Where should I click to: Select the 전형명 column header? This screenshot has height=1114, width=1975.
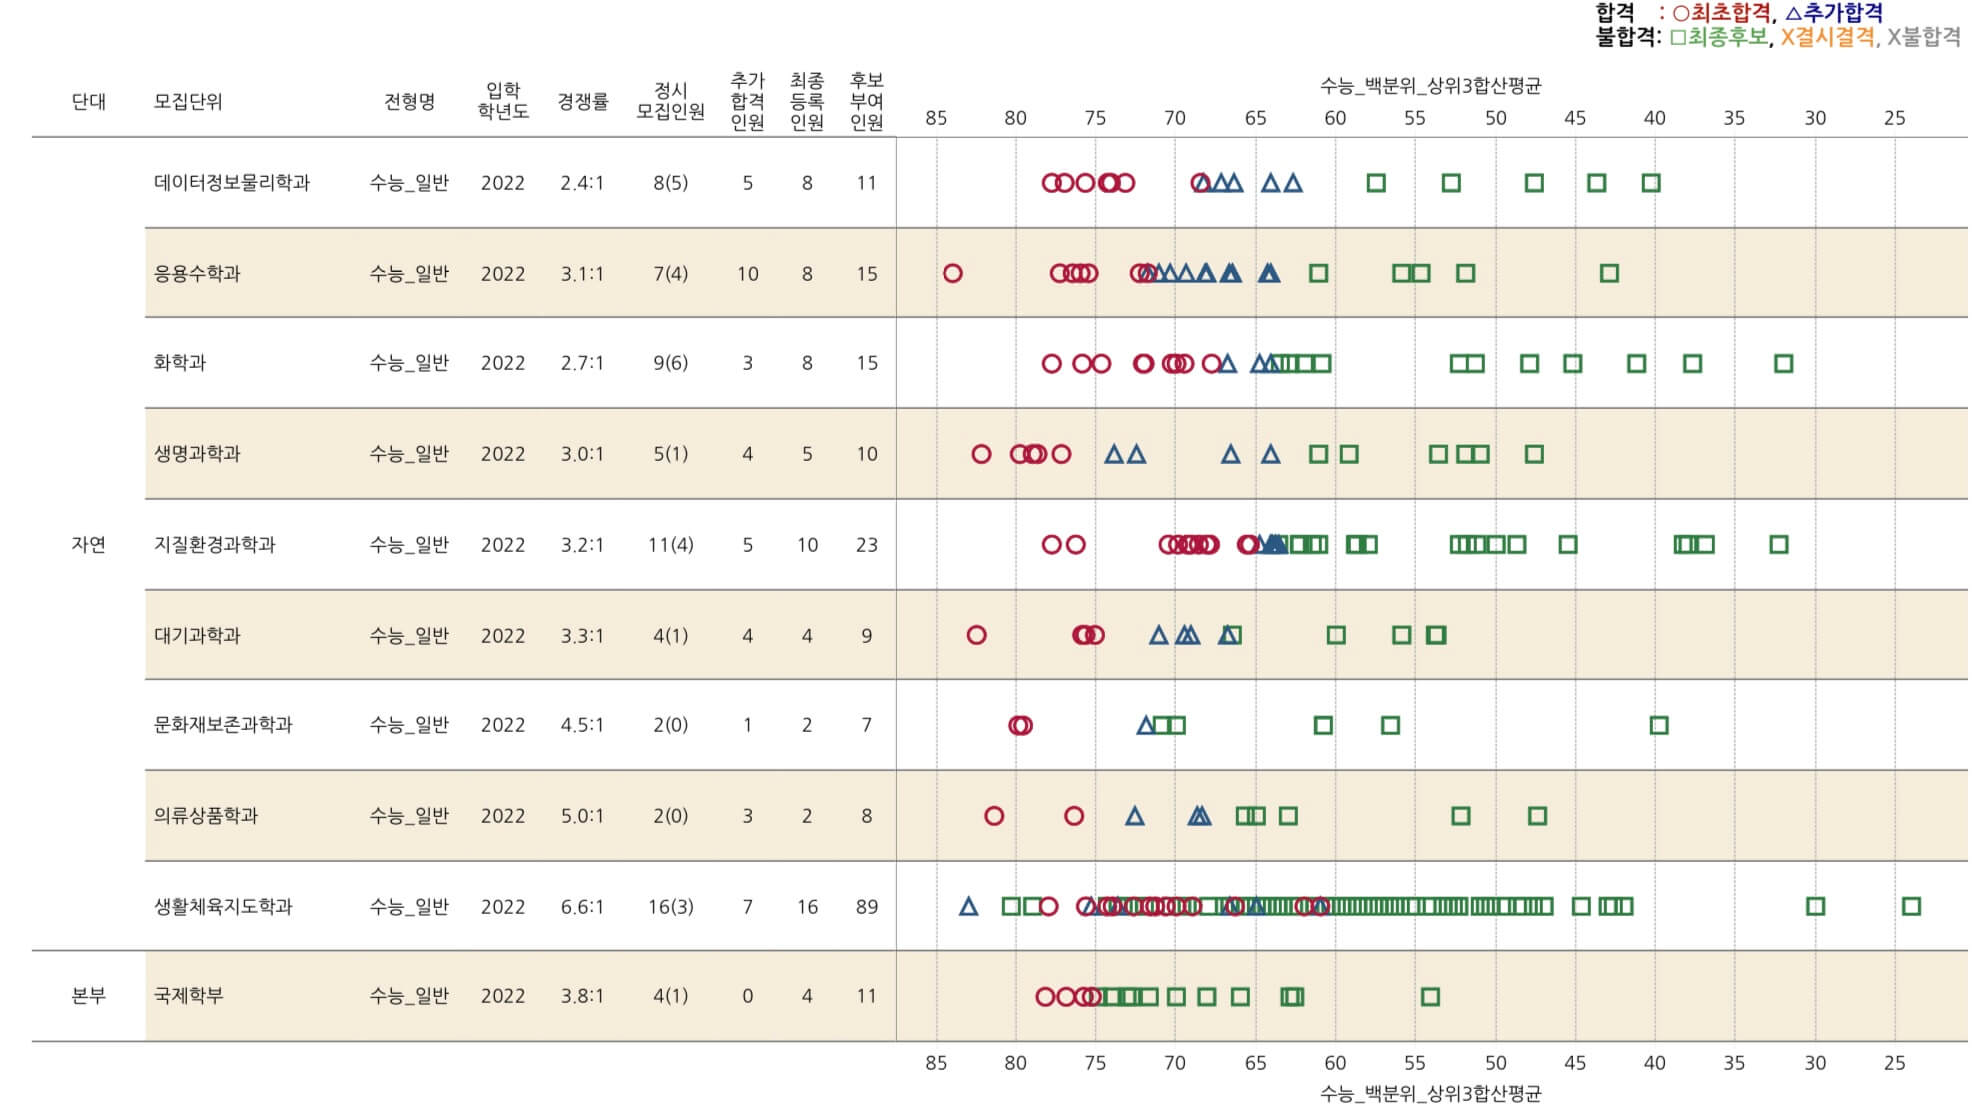pos(409,101)
